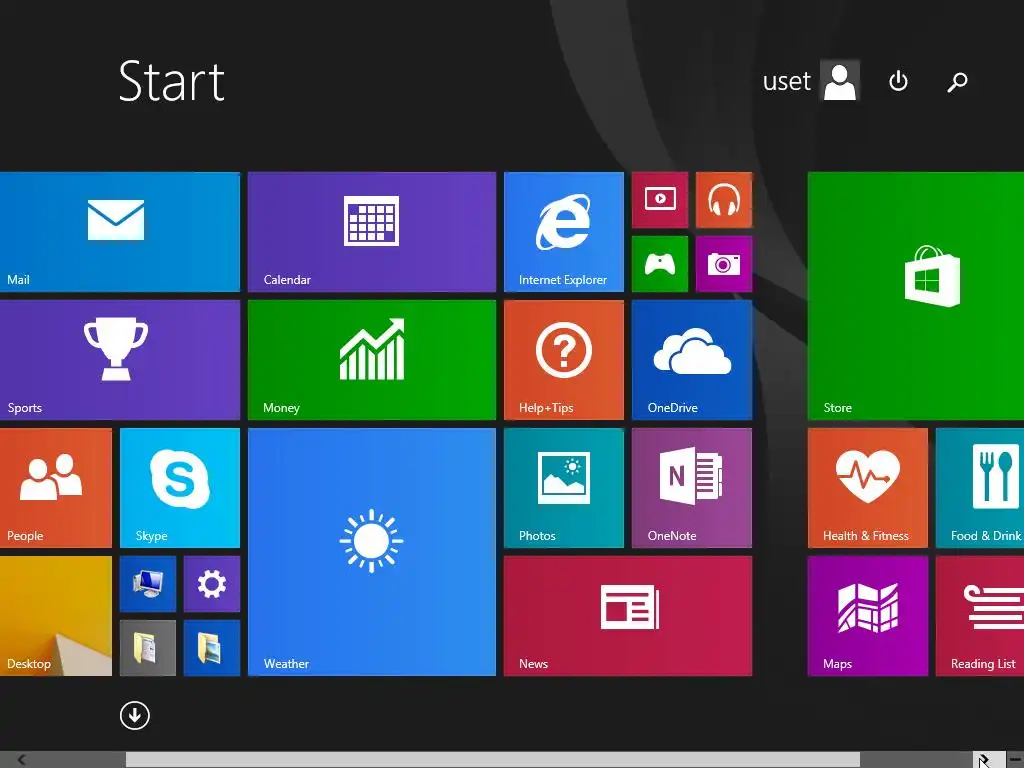This screenshot has width=1024, height=768.
Task: Open PC settings gear tile
Action: point(212,584)
